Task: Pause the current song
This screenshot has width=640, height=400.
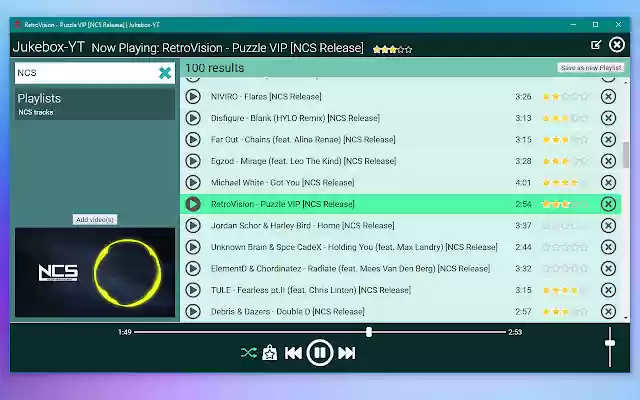Action: pyautogui.click(x=320, y=353)
